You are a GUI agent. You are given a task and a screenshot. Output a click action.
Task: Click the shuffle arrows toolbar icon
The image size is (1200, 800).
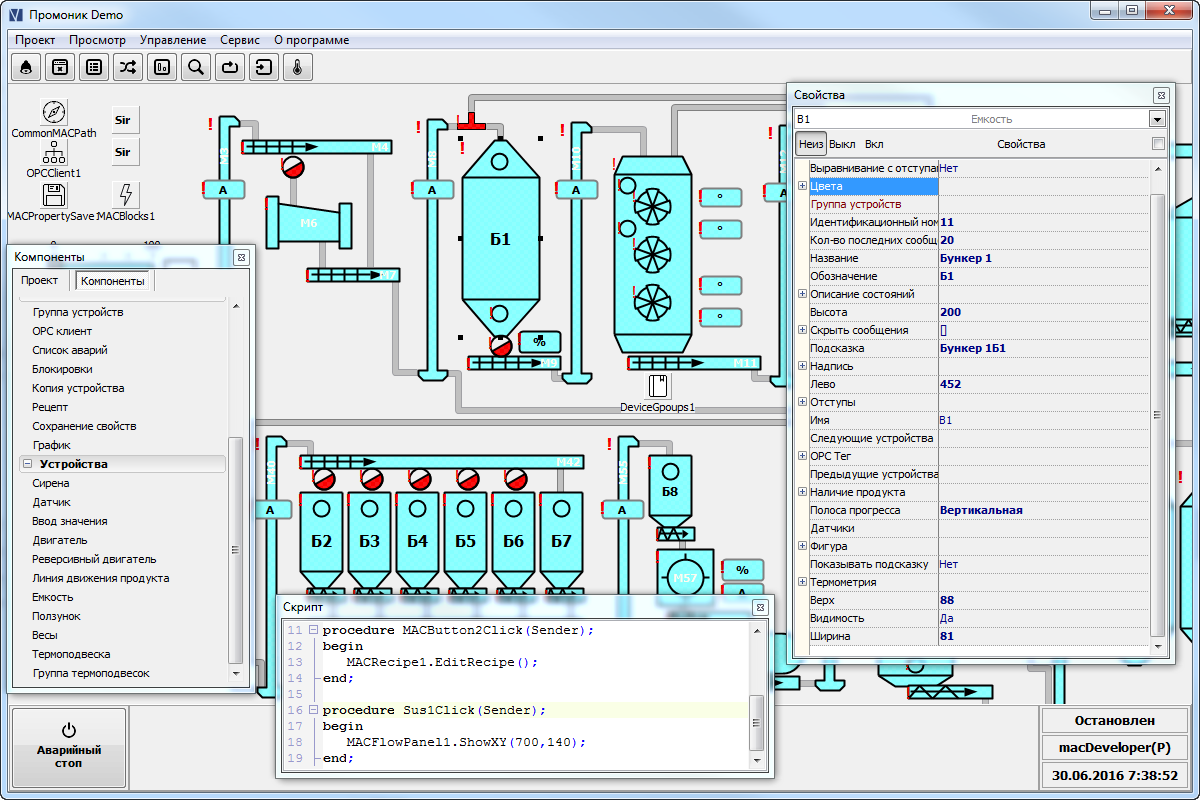click(128, 67)
